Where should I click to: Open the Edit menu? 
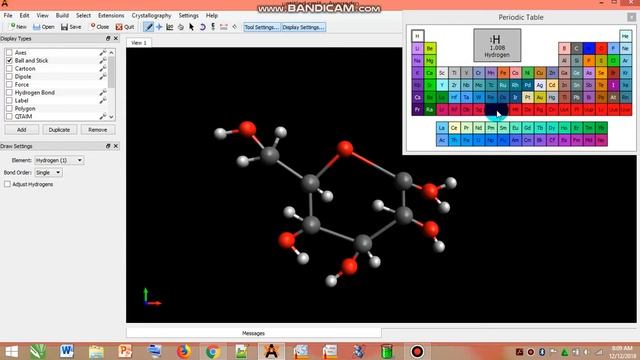[24, 16]
